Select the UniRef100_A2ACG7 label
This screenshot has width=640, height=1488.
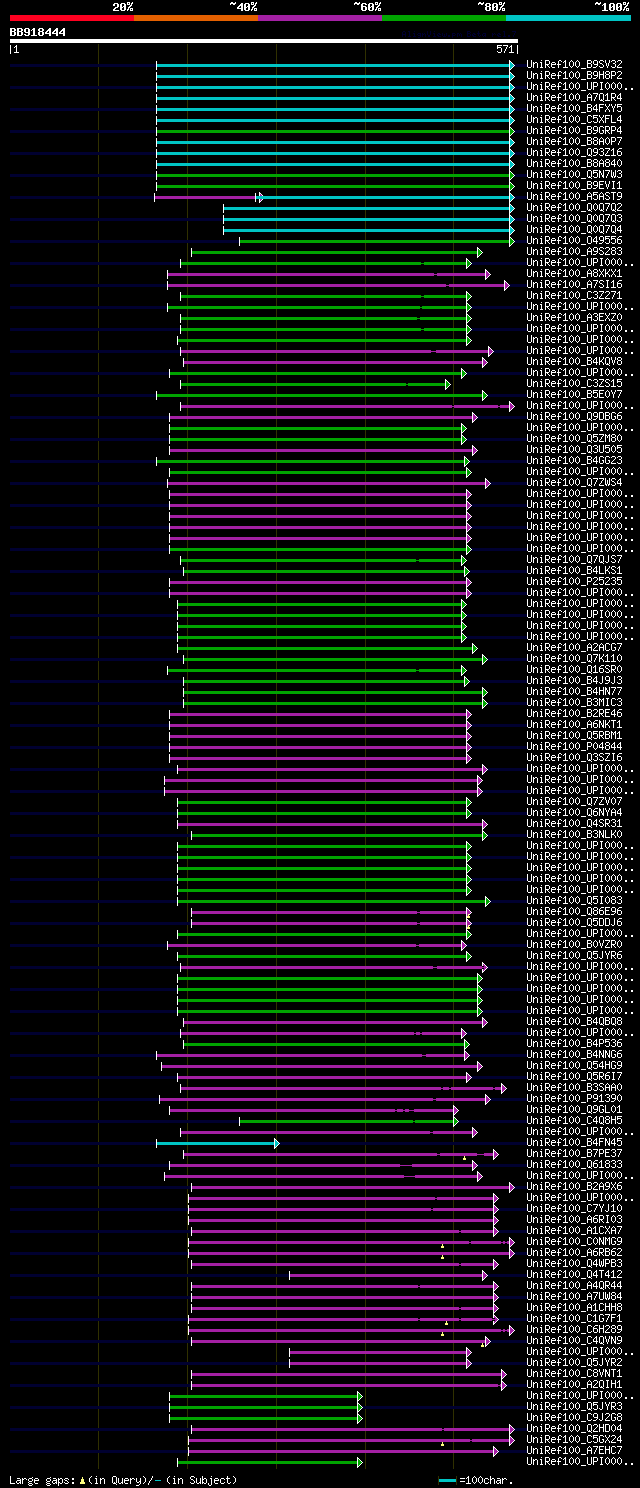pos(574,647)
